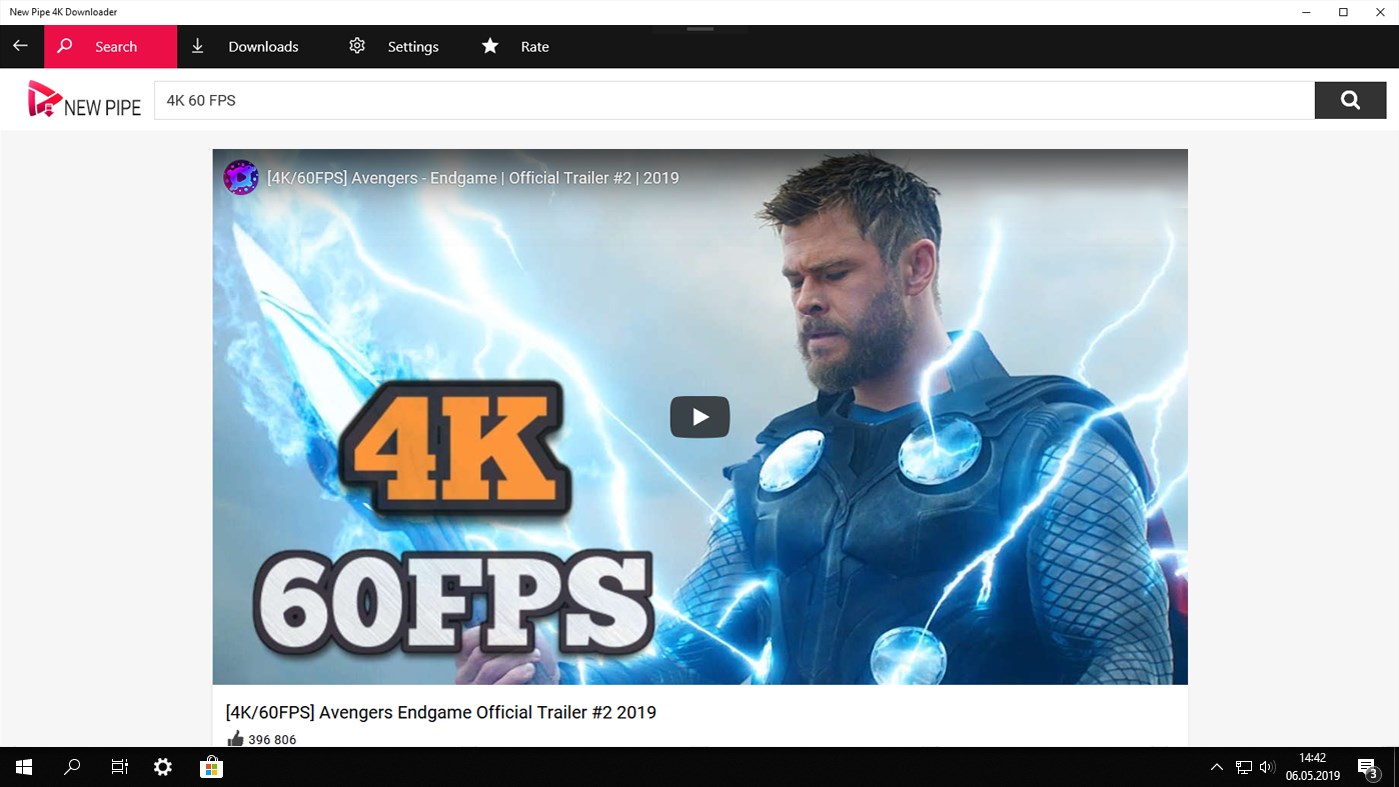The width and height of the screenshot is (1399, 787).
Task: Click the New Pipe logo
Action: tap(84, 100)
